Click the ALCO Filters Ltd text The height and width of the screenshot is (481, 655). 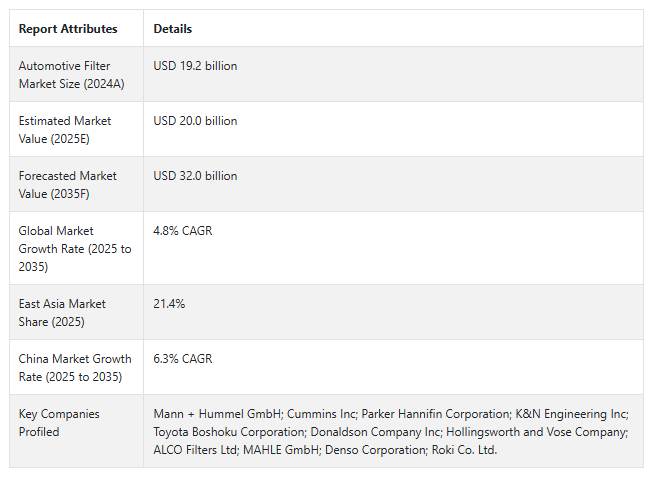pos(194,450)
